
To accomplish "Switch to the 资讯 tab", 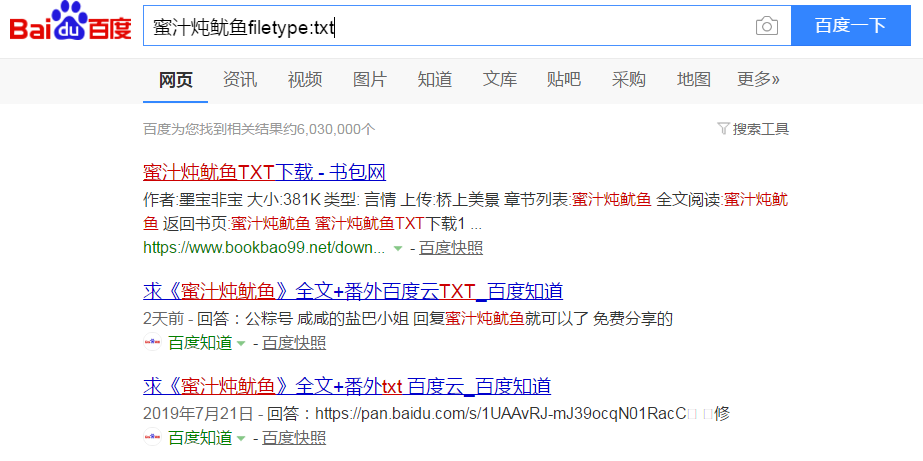I will tap(240, 79).
